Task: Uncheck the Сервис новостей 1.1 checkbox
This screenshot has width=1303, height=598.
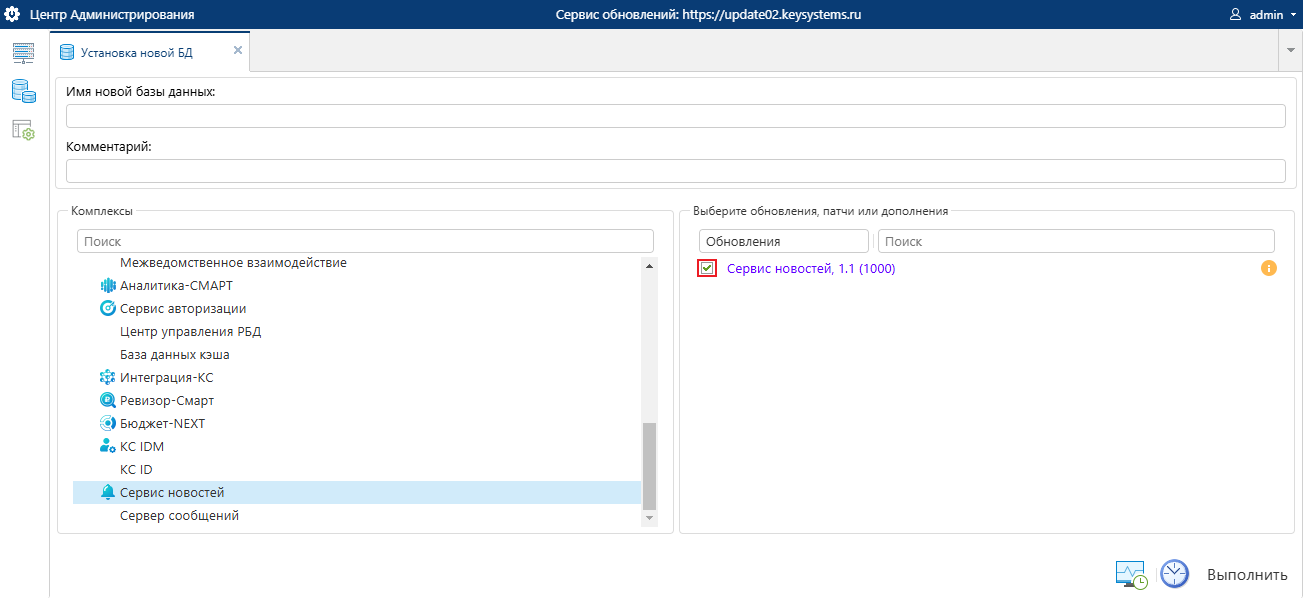Action: click(x=707, y=268)
